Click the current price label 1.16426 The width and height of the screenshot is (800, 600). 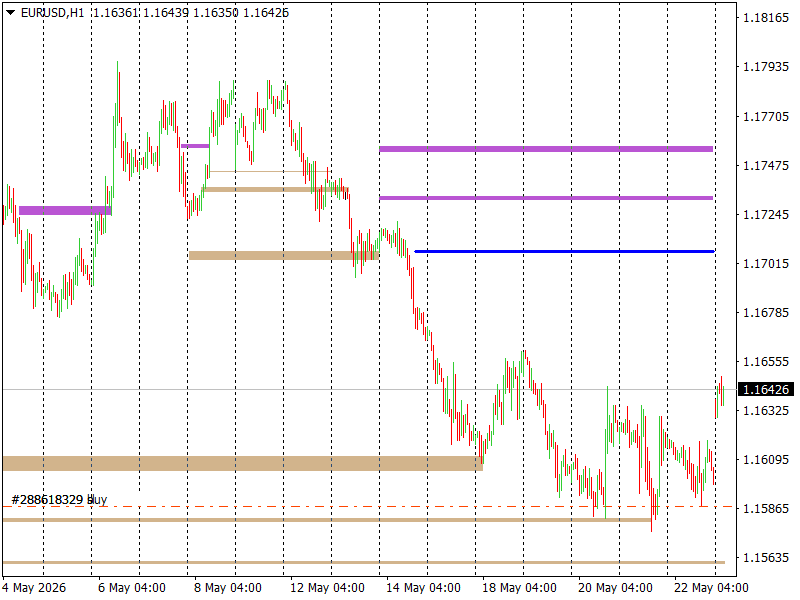coord(766,390)
